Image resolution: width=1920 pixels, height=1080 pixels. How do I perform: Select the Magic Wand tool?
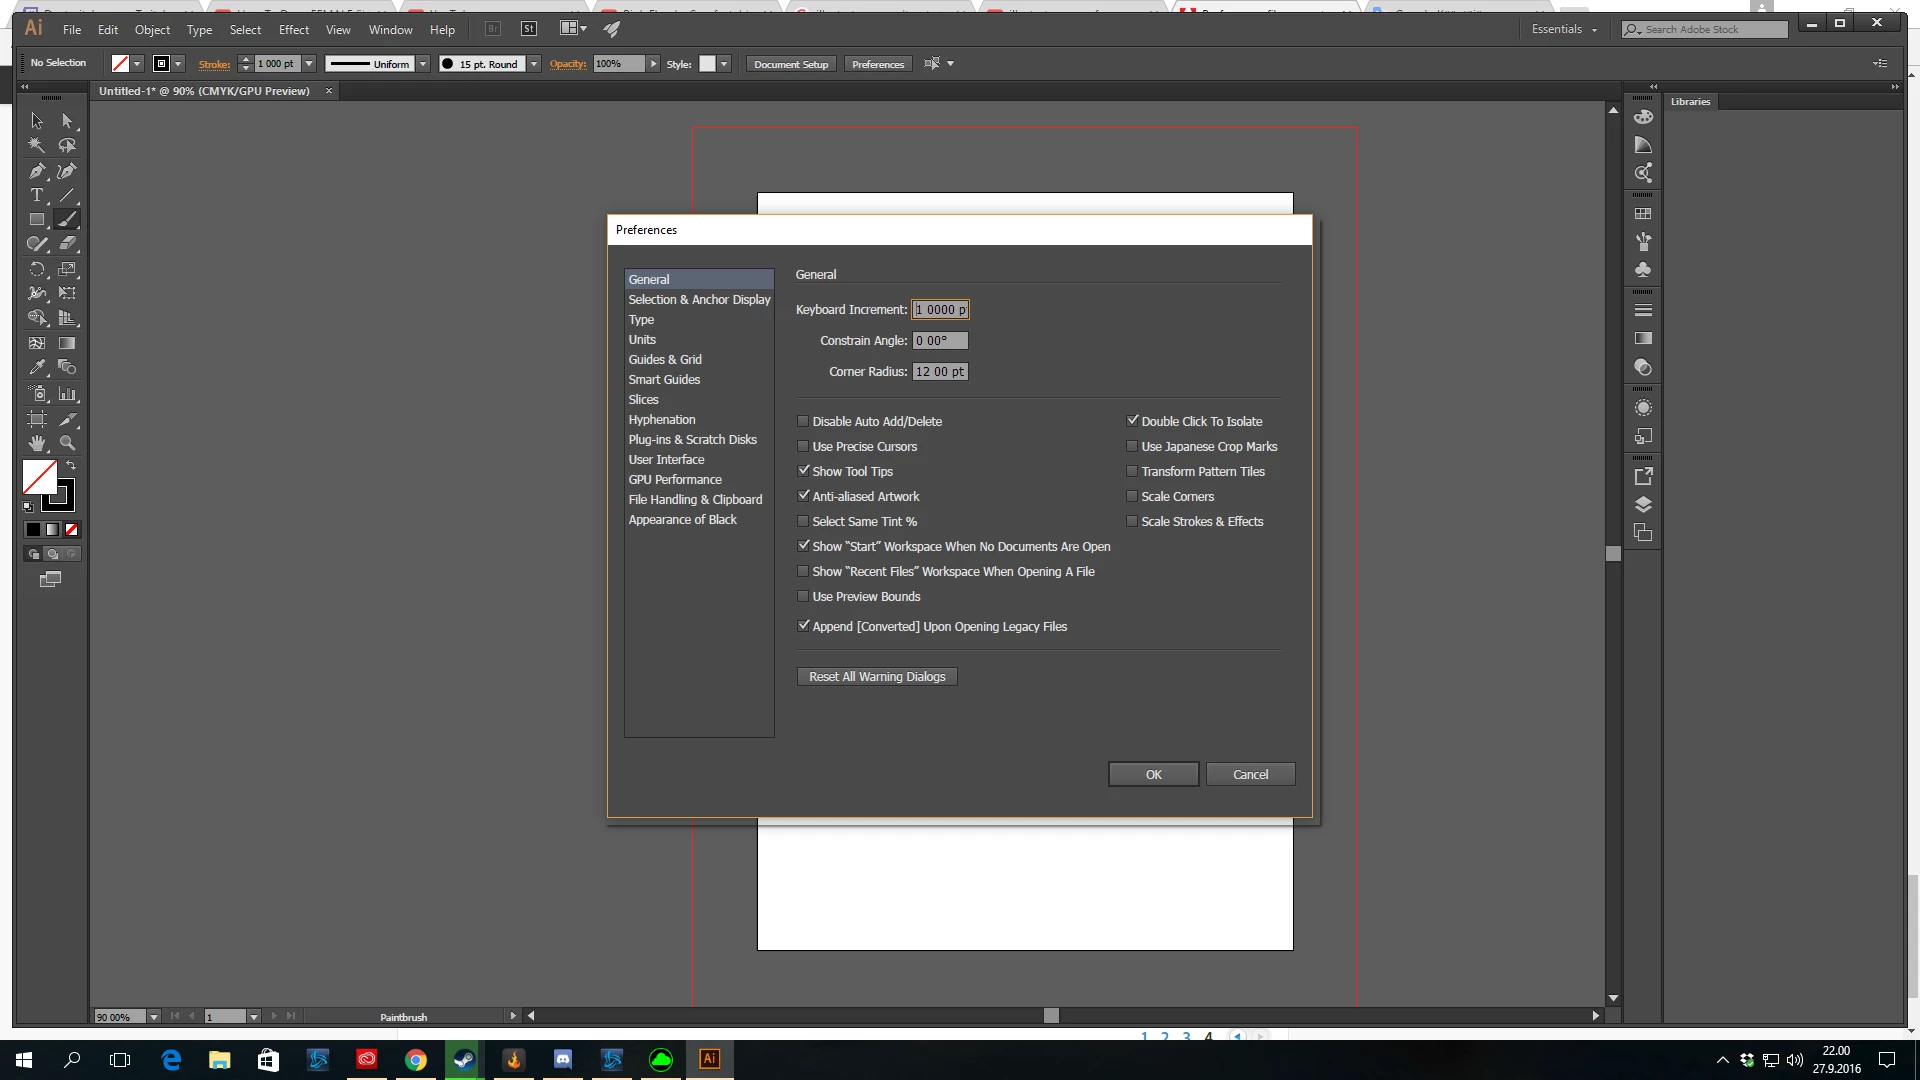coord(37,146)
